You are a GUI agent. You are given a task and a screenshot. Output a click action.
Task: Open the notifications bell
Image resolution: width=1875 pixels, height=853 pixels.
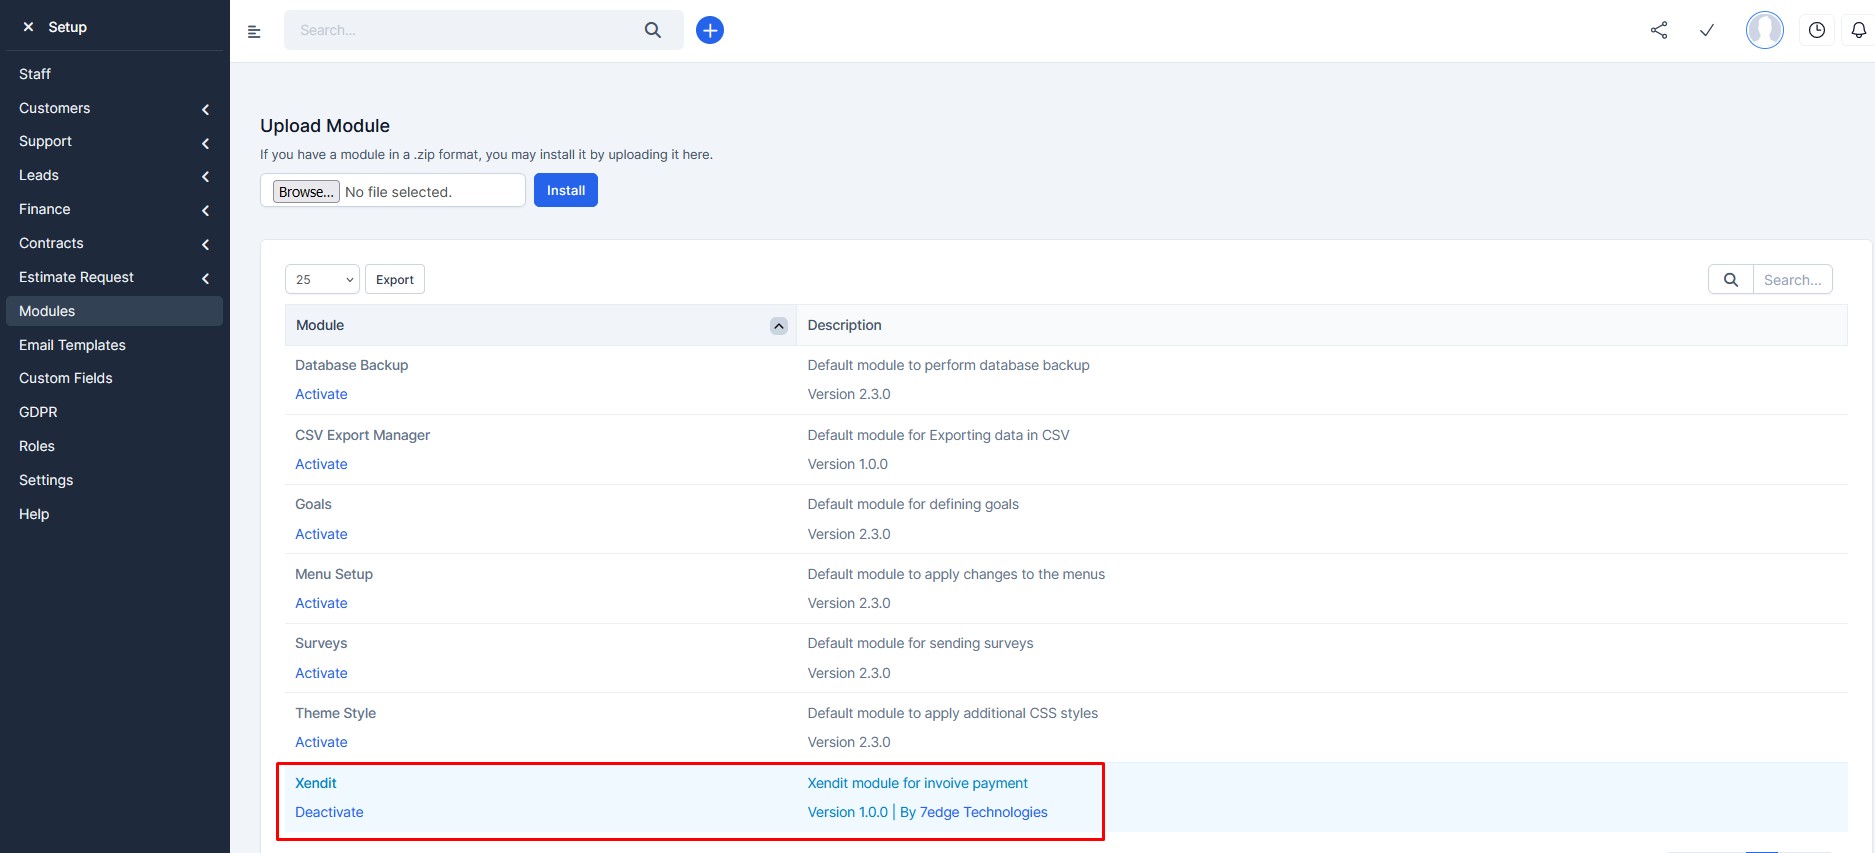(x=1858, y=30)
